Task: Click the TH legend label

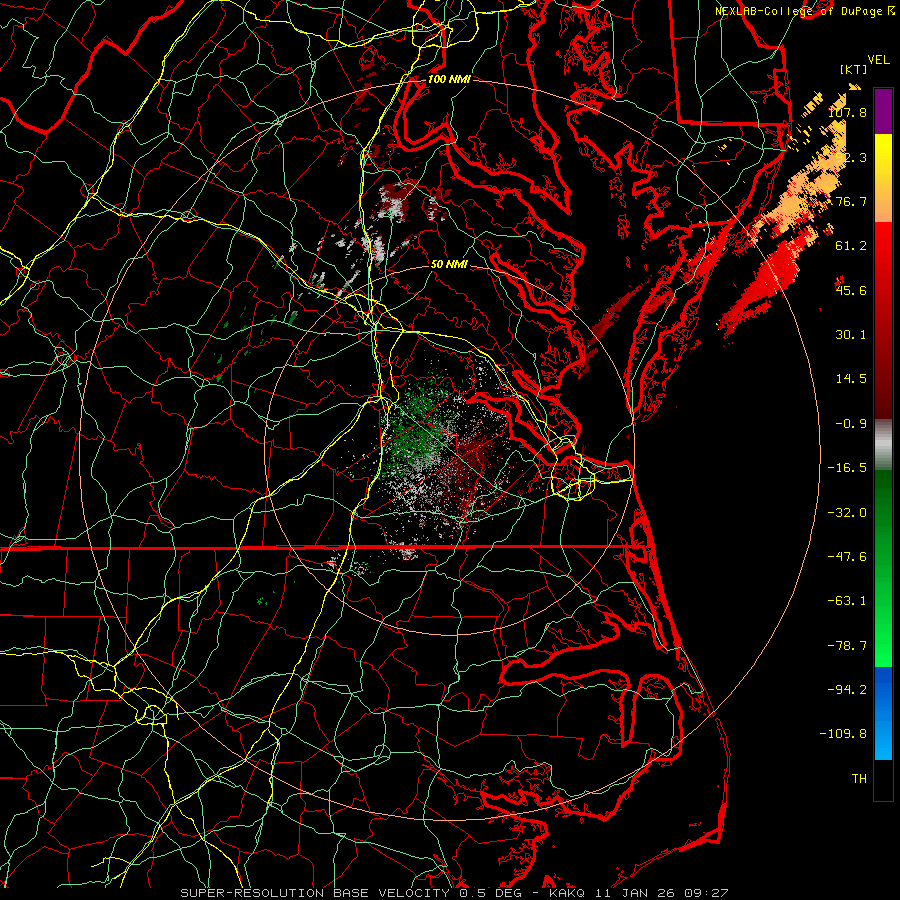Action: [x=859, y=779]
